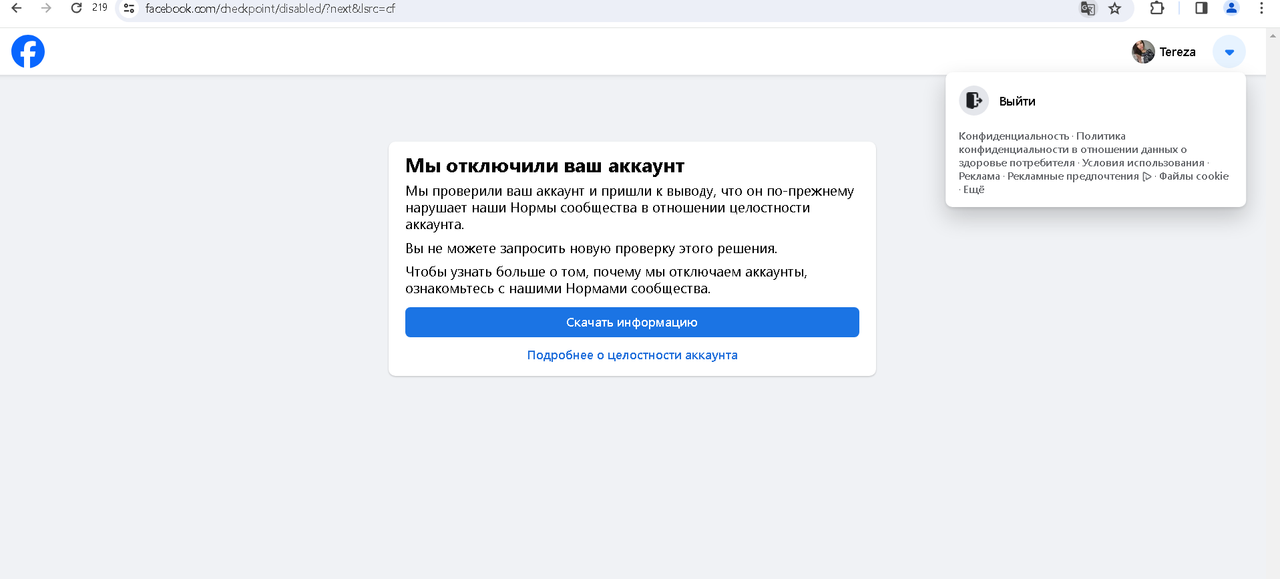Open the Реклама footer link

pyautogui.click(x=979, y=176)
